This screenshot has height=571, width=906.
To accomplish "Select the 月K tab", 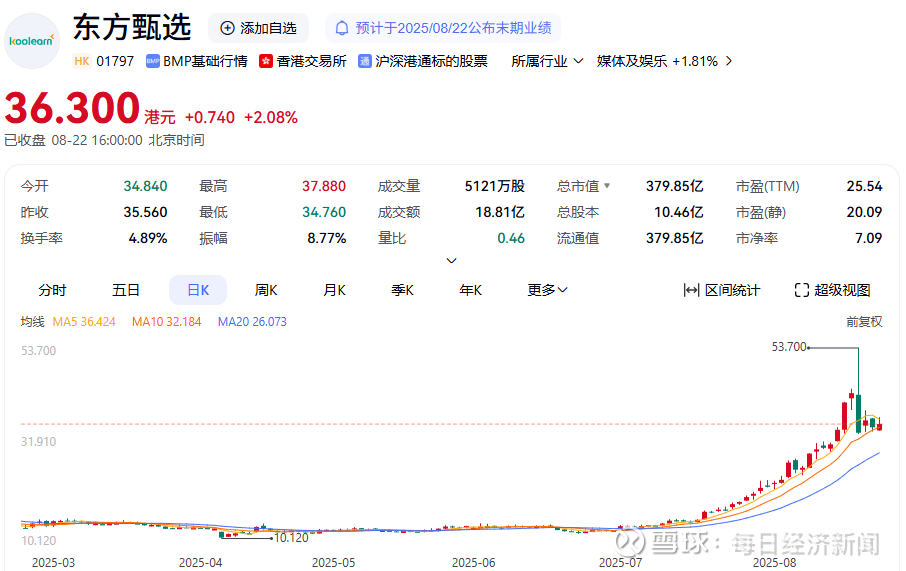I will point(335,290).
